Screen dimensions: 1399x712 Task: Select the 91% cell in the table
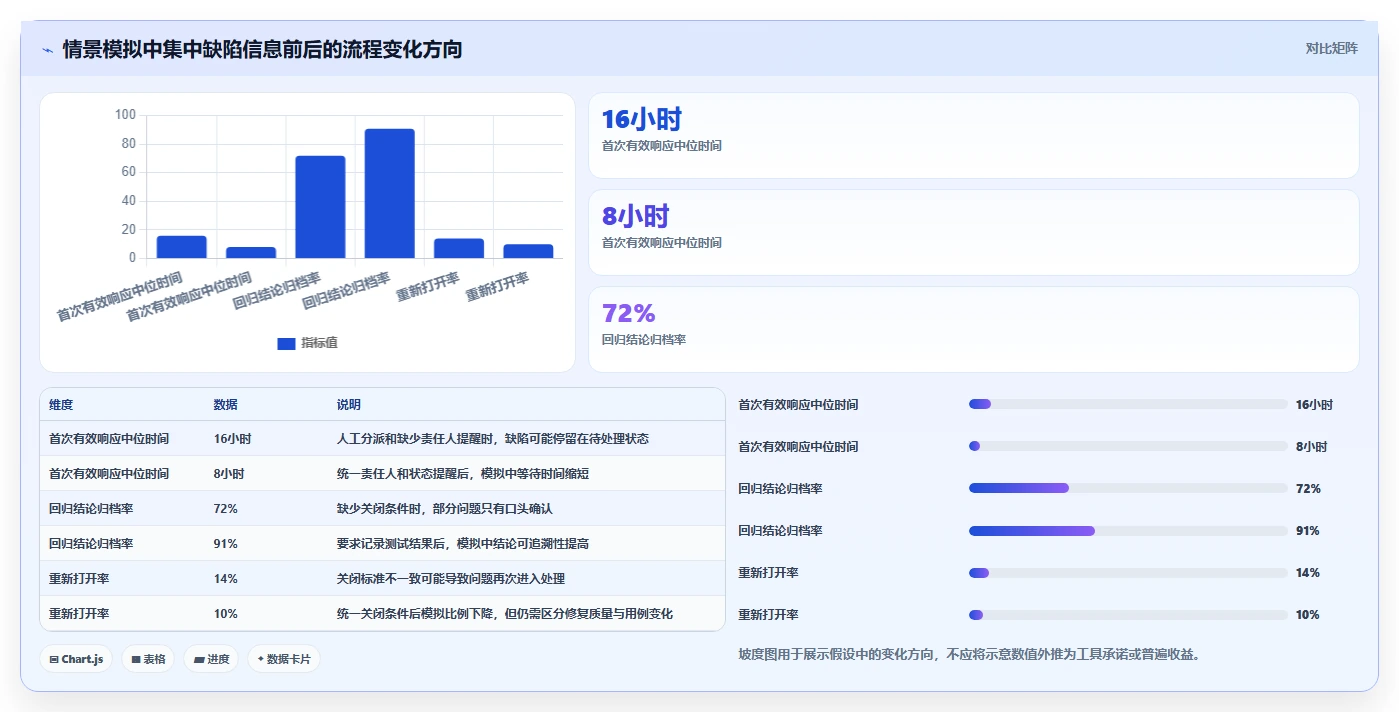click(225, 544)
